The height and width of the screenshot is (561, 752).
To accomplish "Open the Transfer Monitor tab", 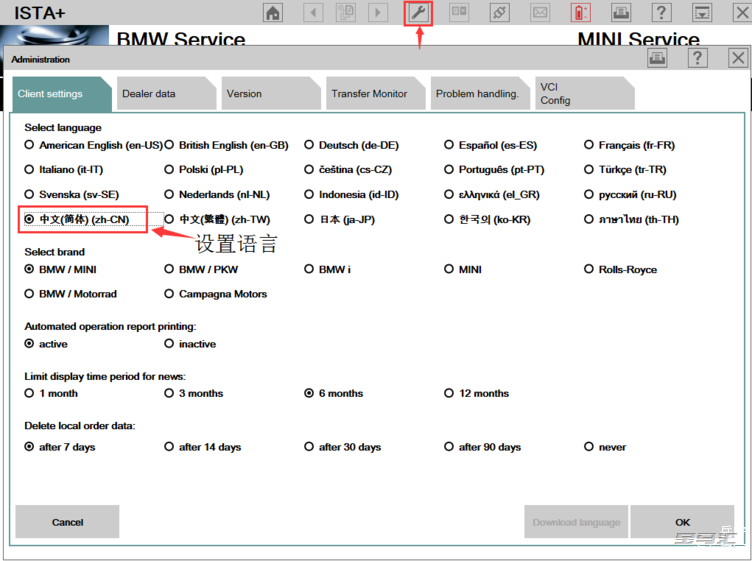I will pos(375,94).
